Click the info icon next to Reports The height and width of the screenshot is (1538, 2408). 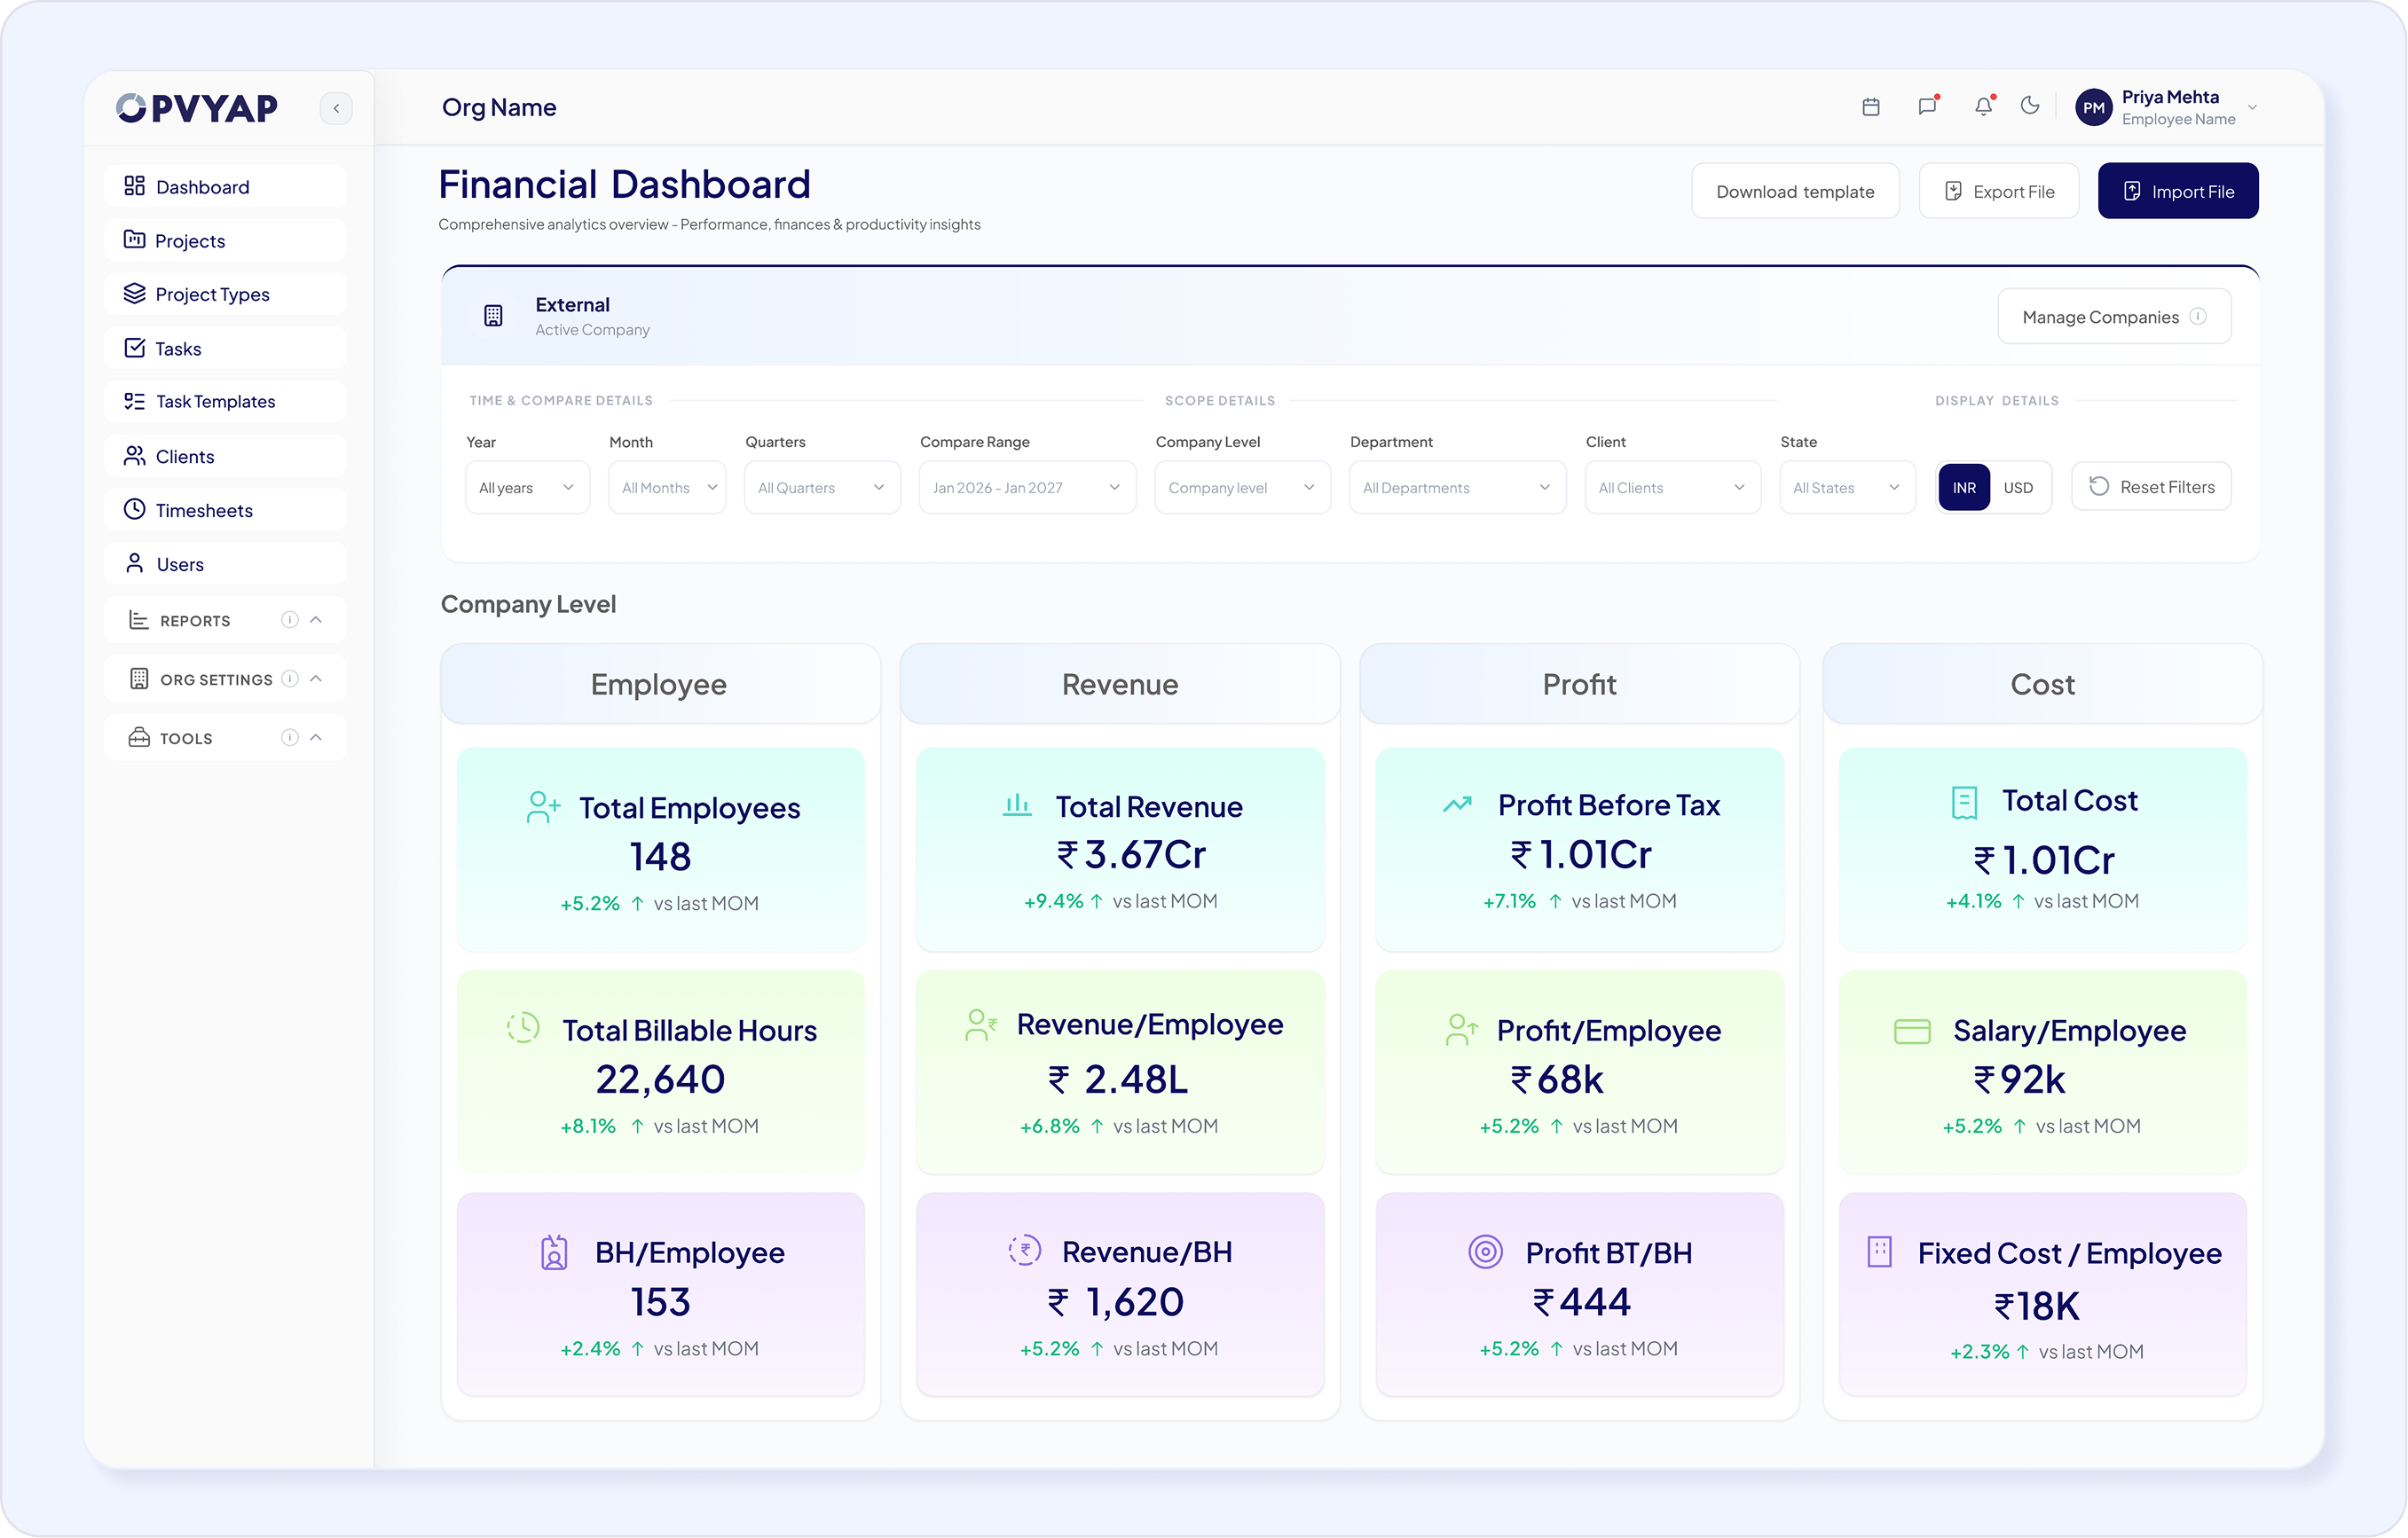[x=290, y=620]
